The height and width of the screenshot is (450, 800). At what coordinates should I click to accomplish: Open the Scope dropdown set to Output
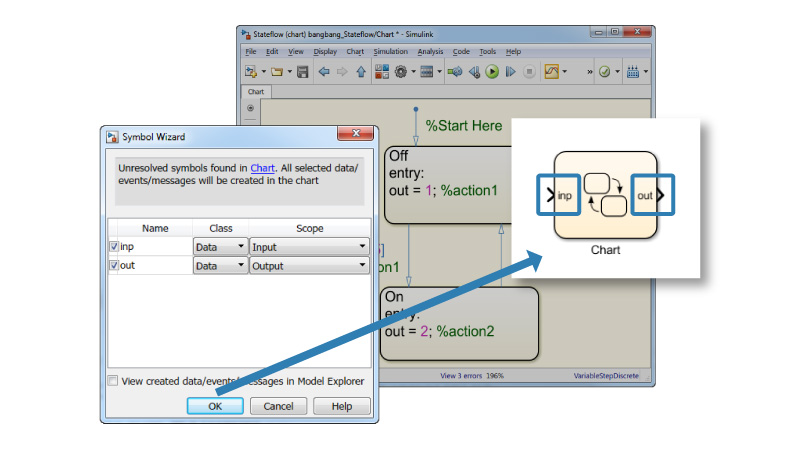(308, 266)
